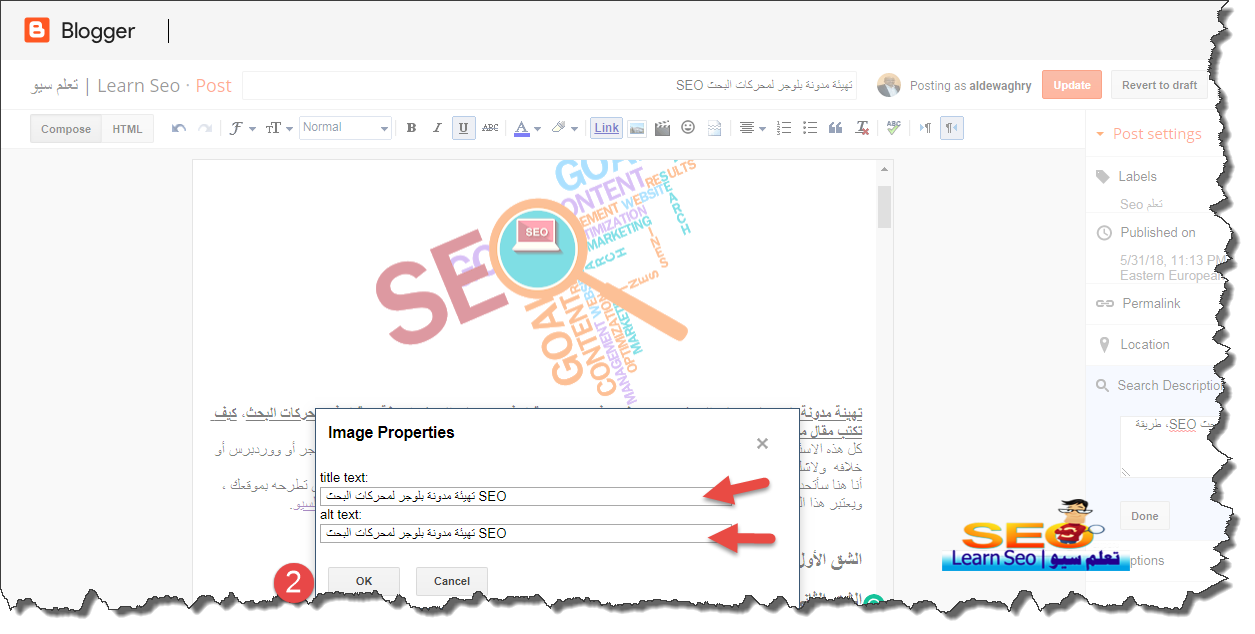Insert a jump break
The width and height of the screenshot is (1255, 634).
[x=714, y=128]
